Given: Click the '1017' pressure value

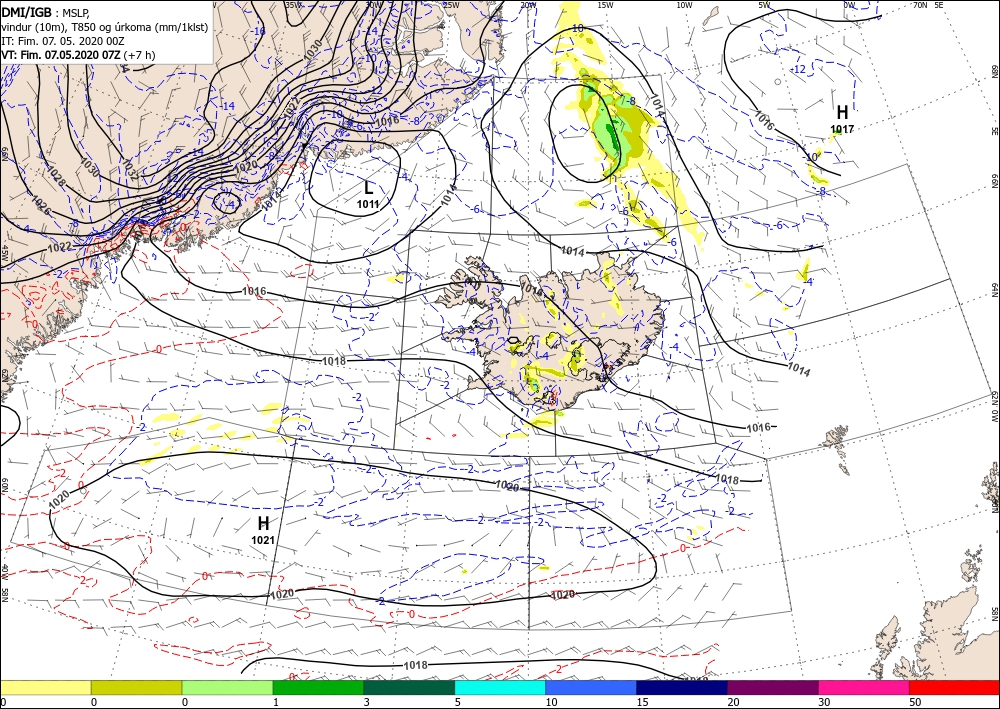Looking at the screenshot, I should click(842, 129).
